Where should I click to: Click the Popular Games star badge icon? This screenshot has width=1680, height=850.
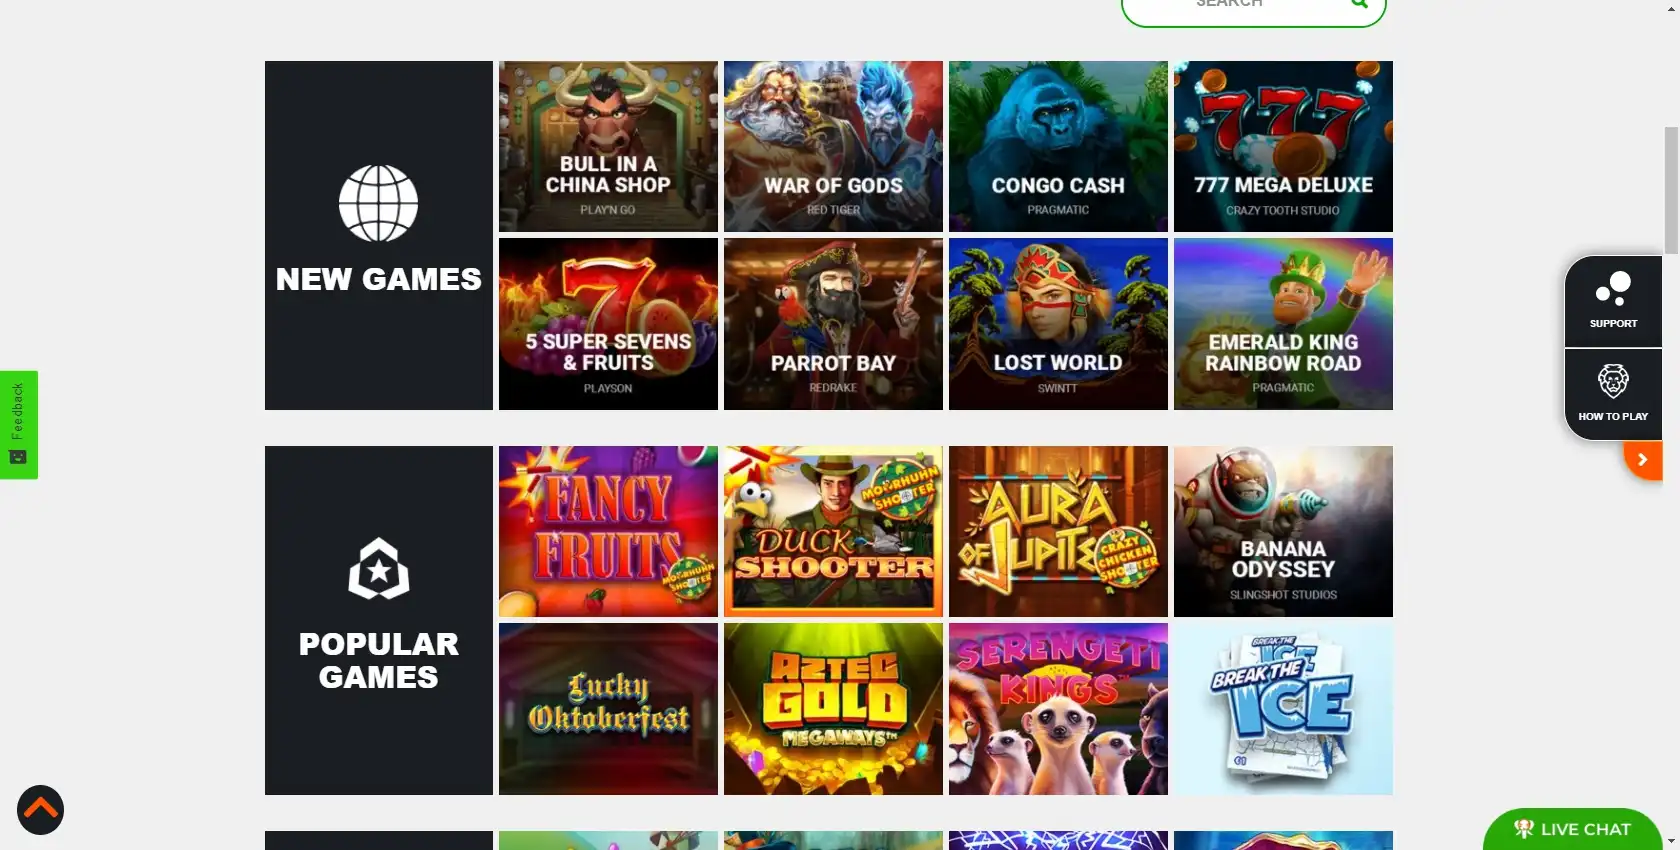(x=378, y=569)
